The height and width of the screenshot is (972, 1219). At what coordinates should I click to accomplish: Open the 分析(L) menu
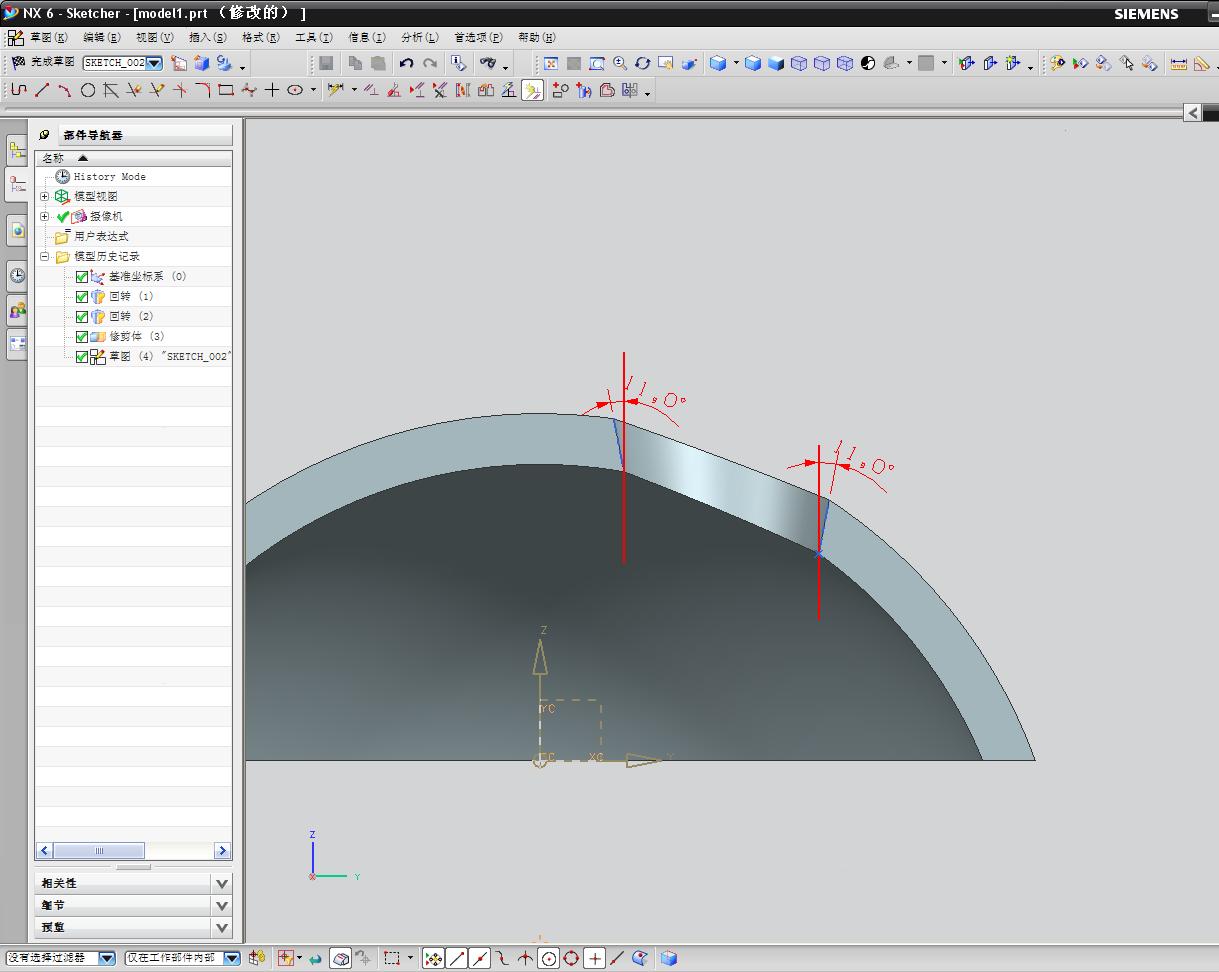tap(419, 38)
